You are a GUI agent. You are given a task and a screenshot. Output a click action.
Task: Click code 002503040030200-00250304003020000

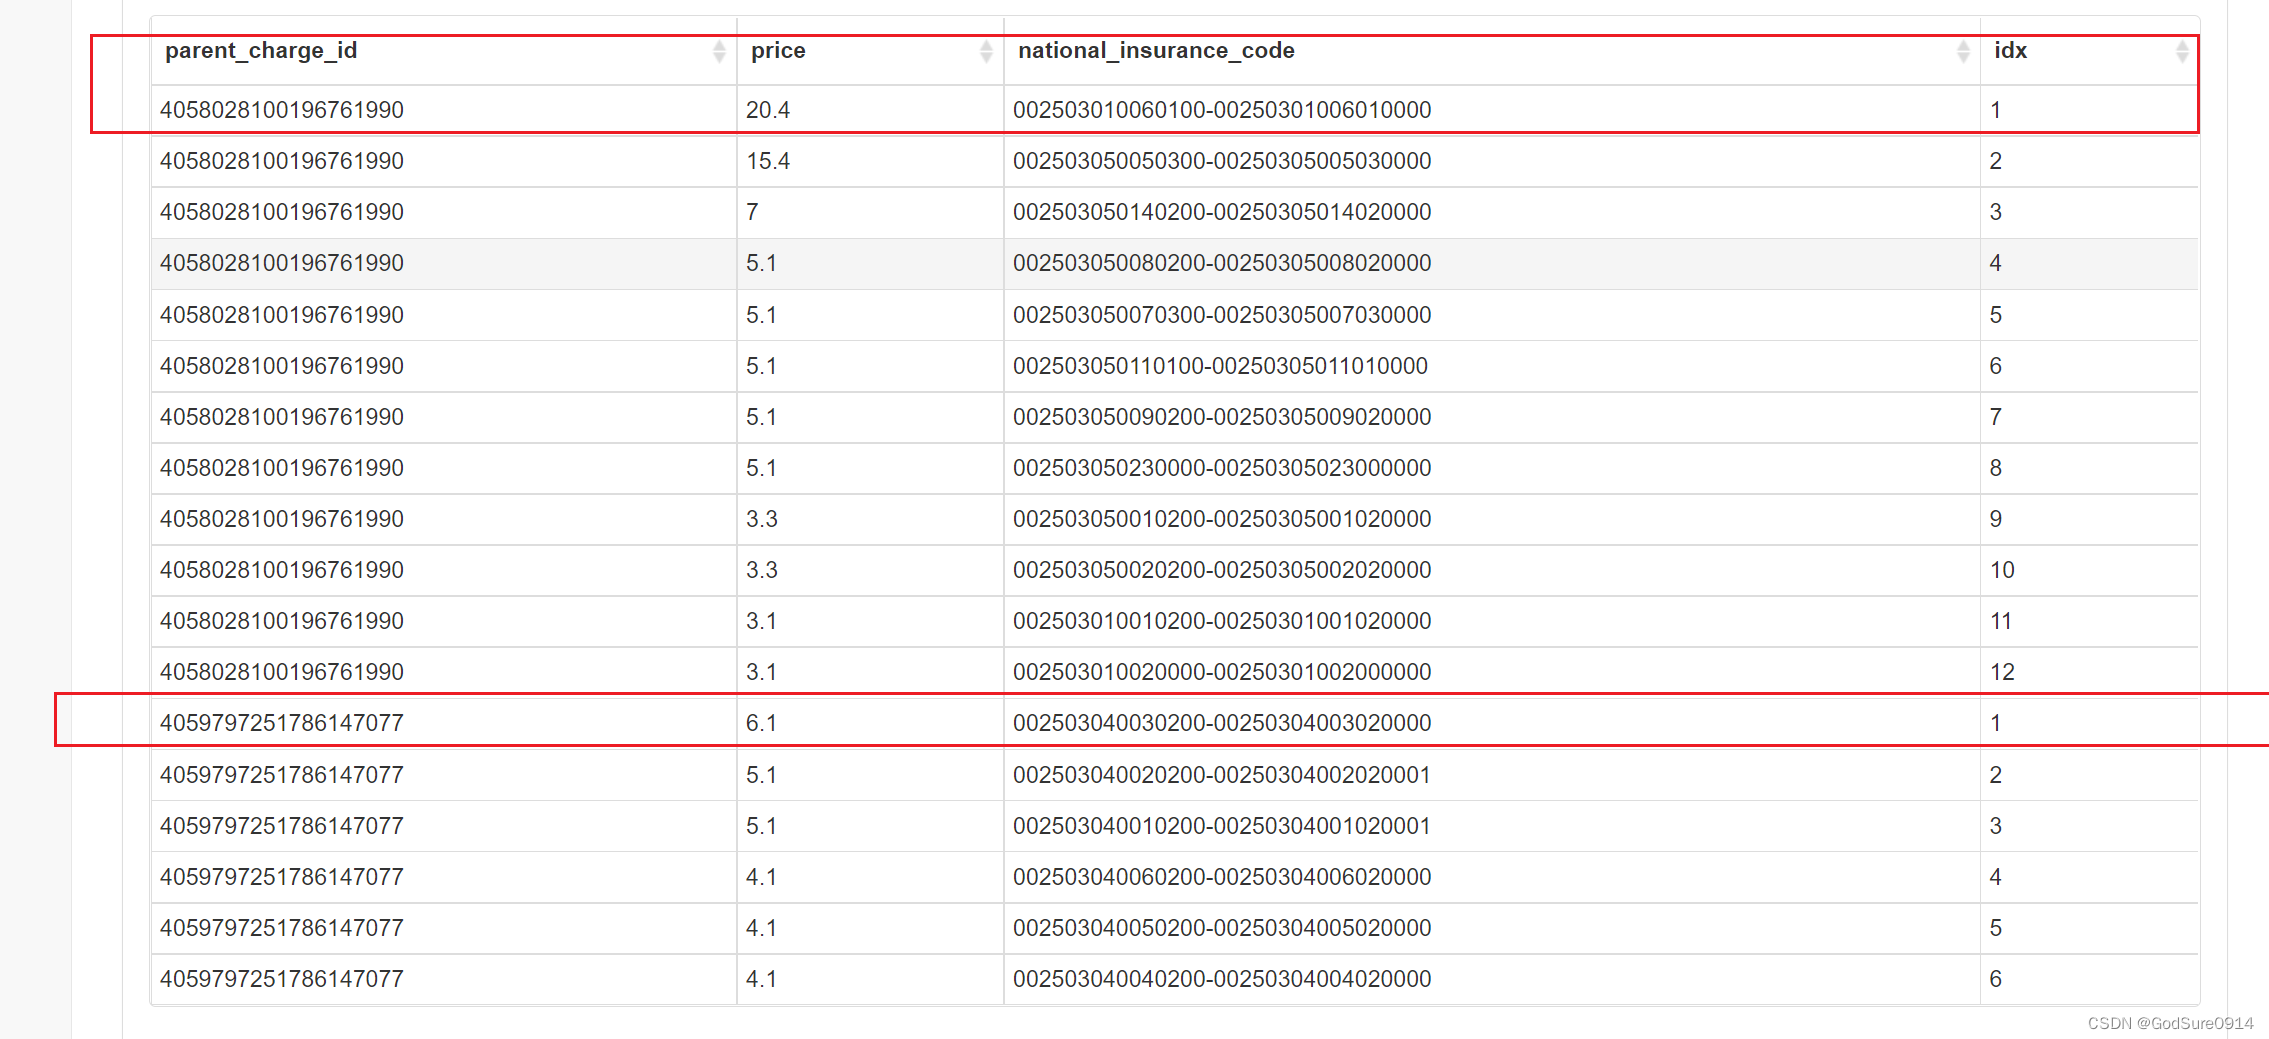[x=1222, y=723]
